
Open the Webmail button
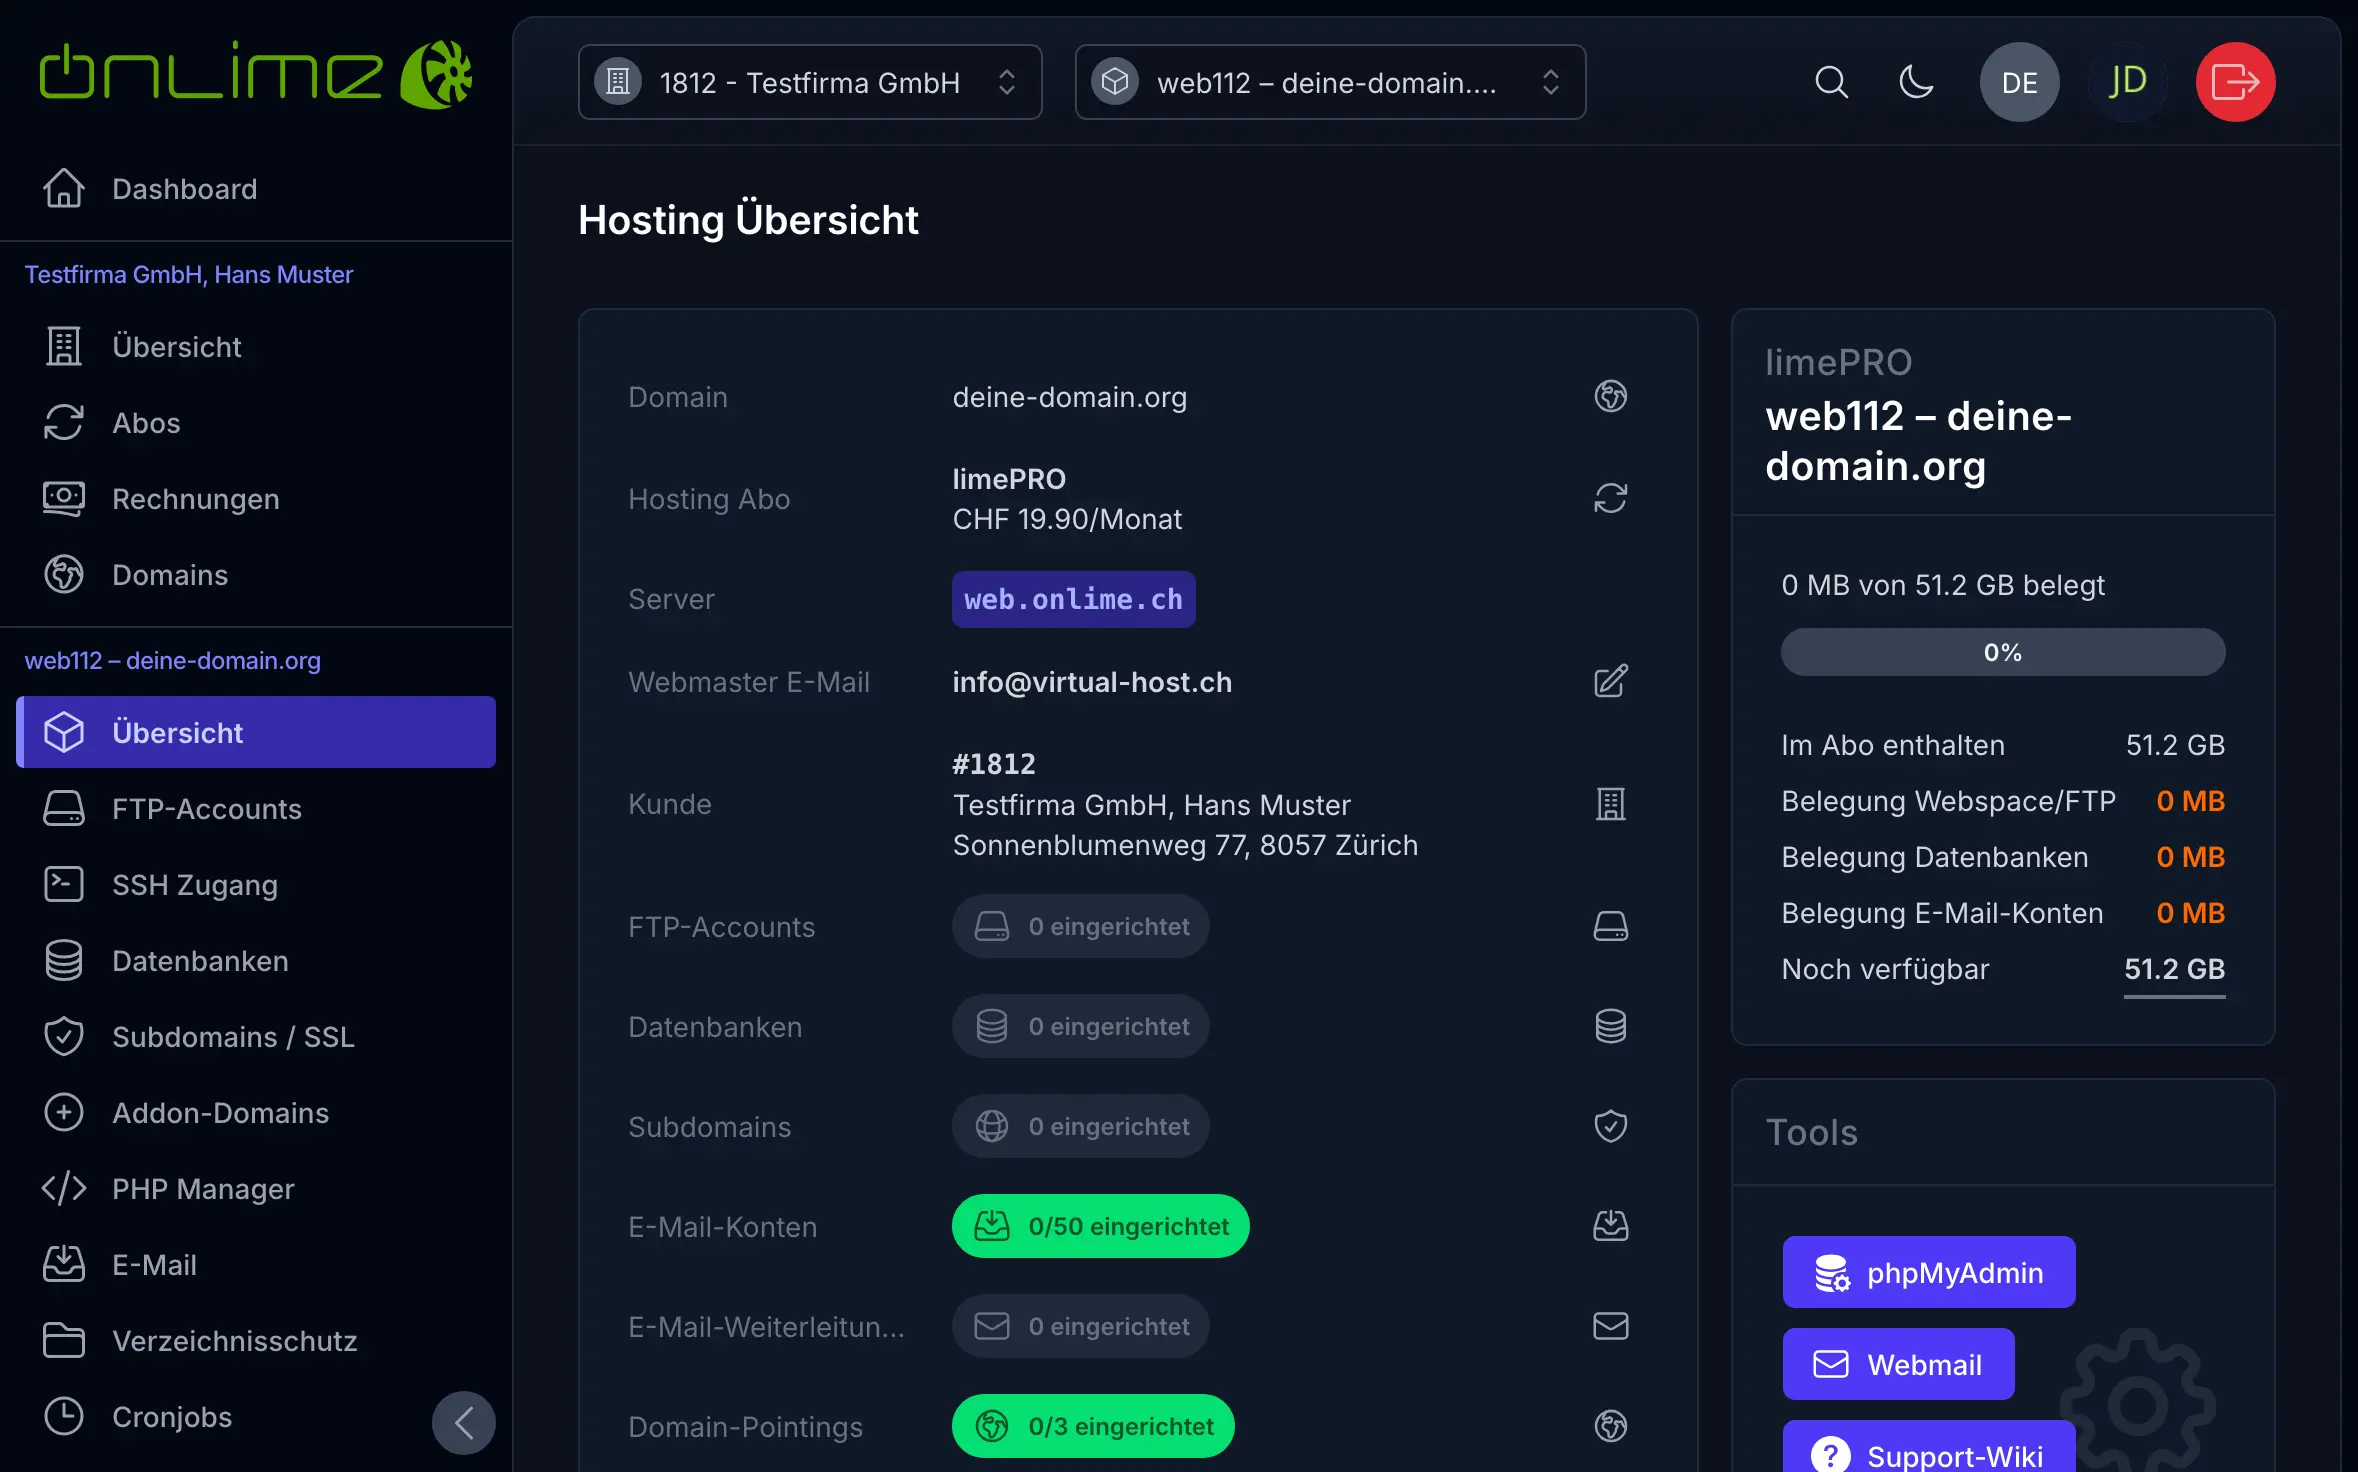click(1897, 1364)
